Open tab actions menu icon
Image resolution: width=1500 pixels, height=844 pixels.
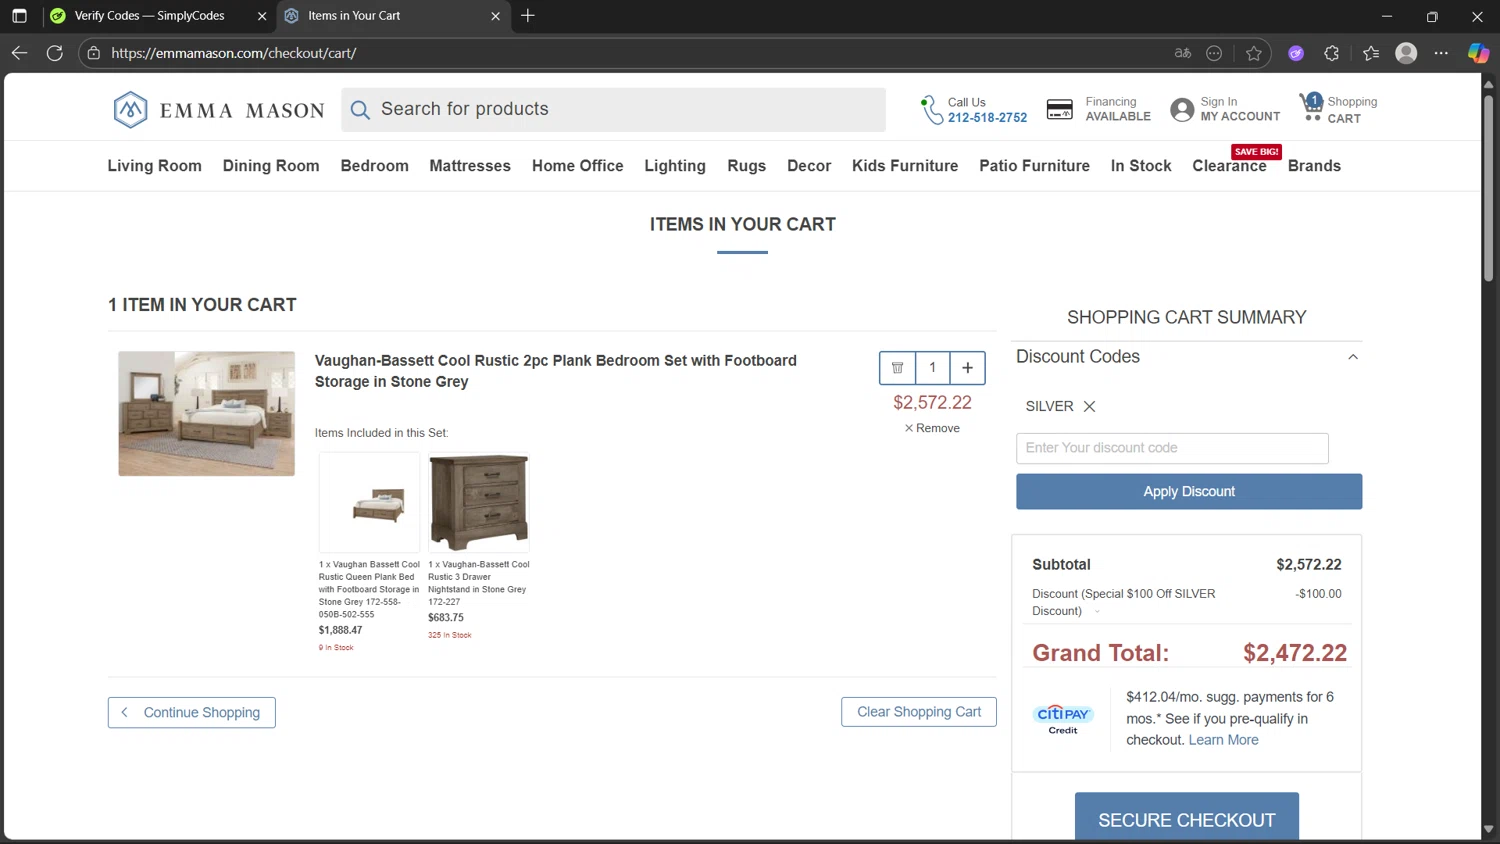pos(19,16)
